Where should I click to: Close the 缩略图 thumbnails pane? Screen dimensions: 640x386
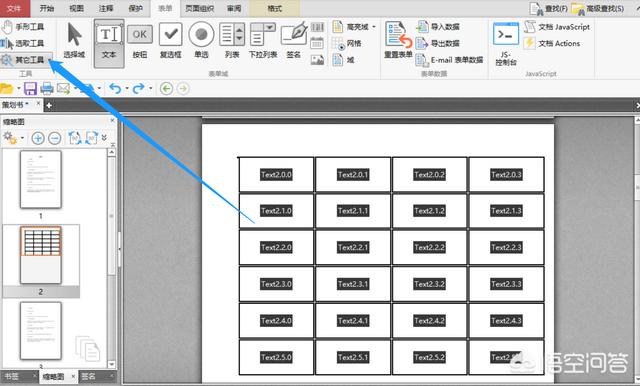pos(112,120)
